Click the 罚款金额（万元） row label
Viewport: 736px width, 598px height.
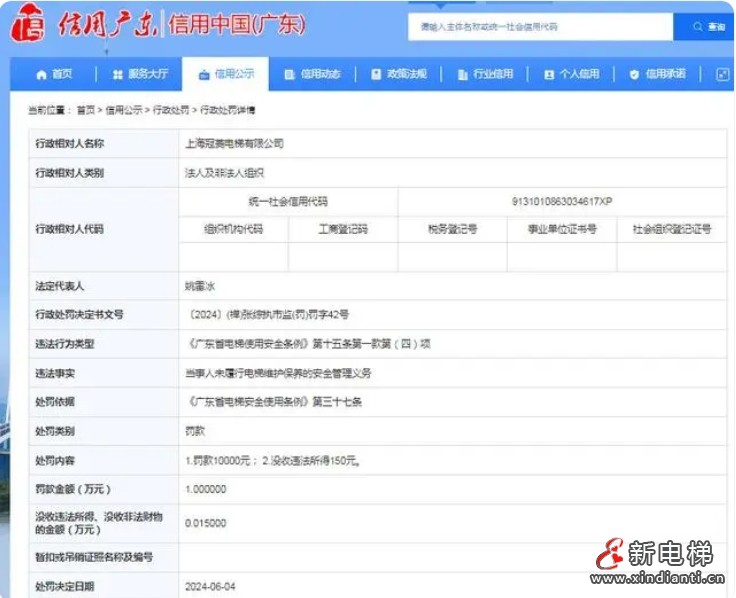pyautogui.click(x=73, y=490)
